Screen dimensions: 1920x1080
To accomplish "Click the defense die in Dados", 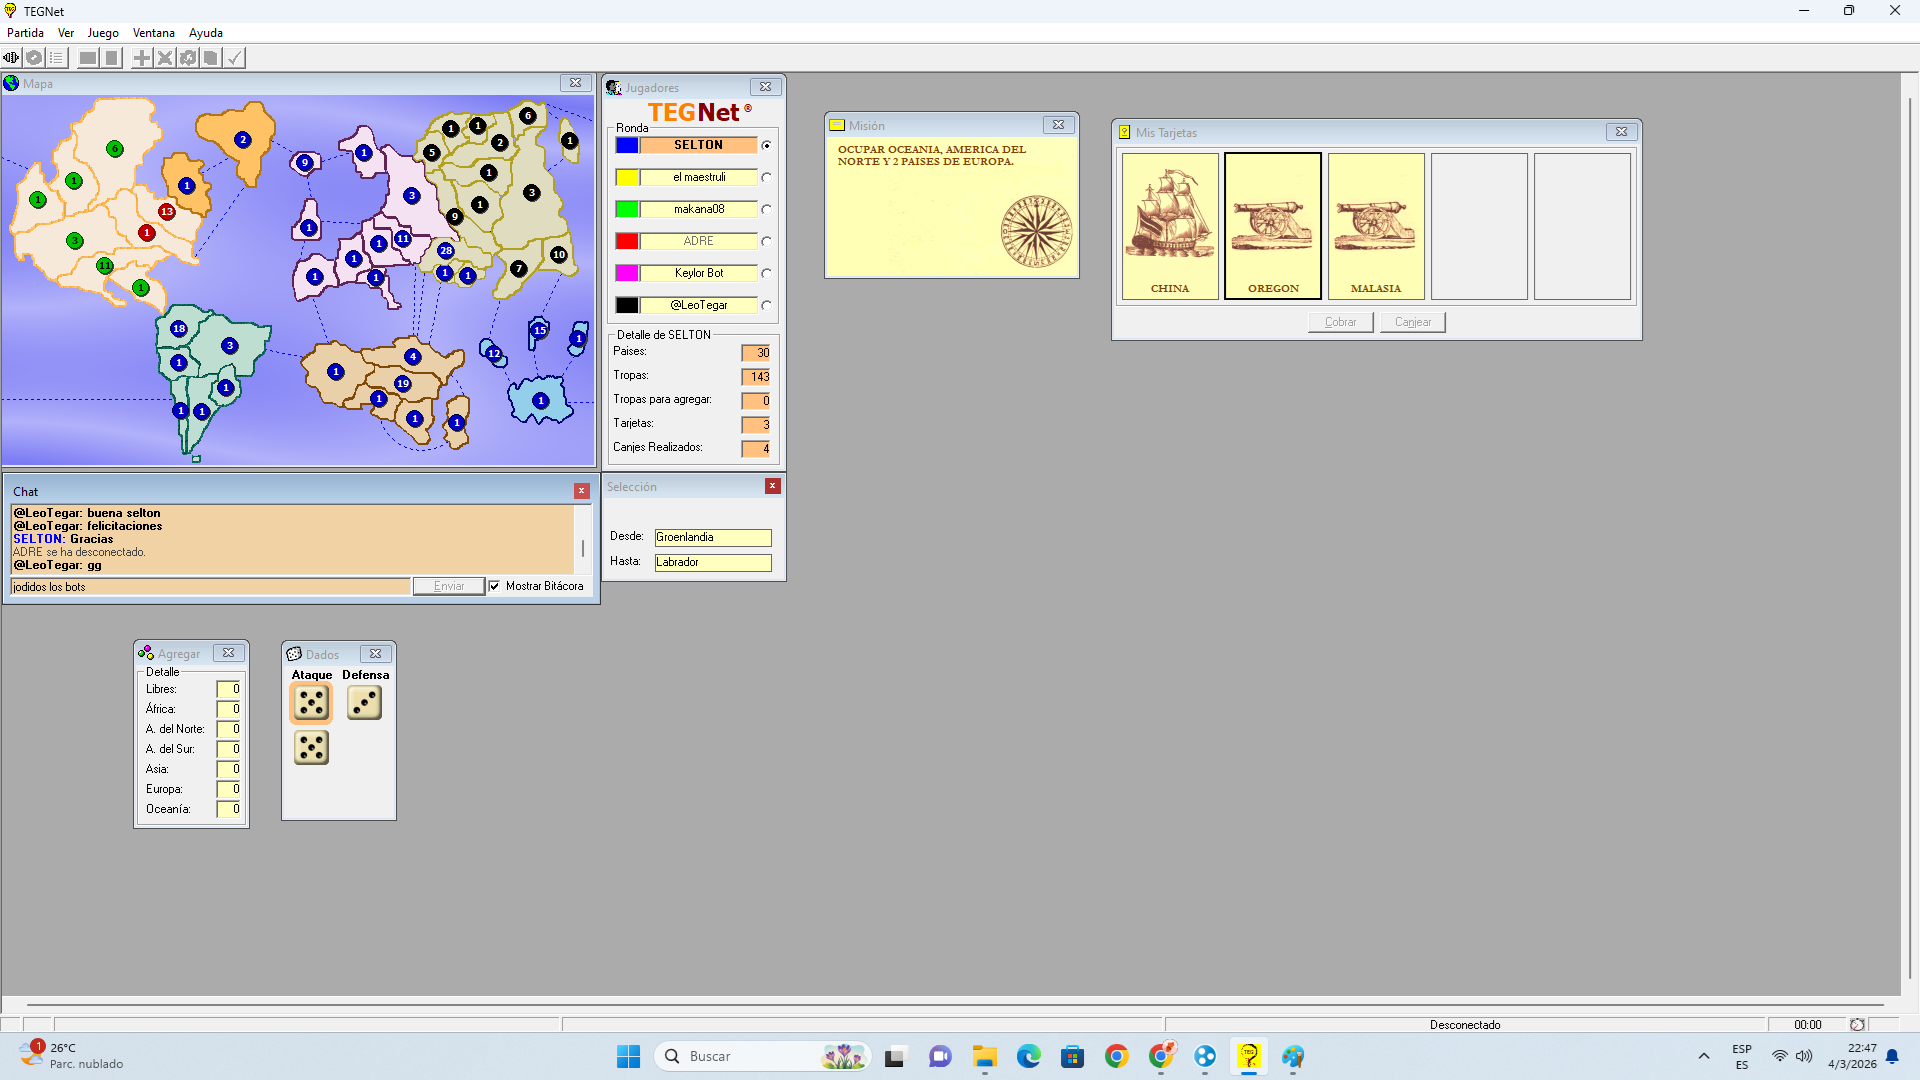I will [x=365, y=703].
